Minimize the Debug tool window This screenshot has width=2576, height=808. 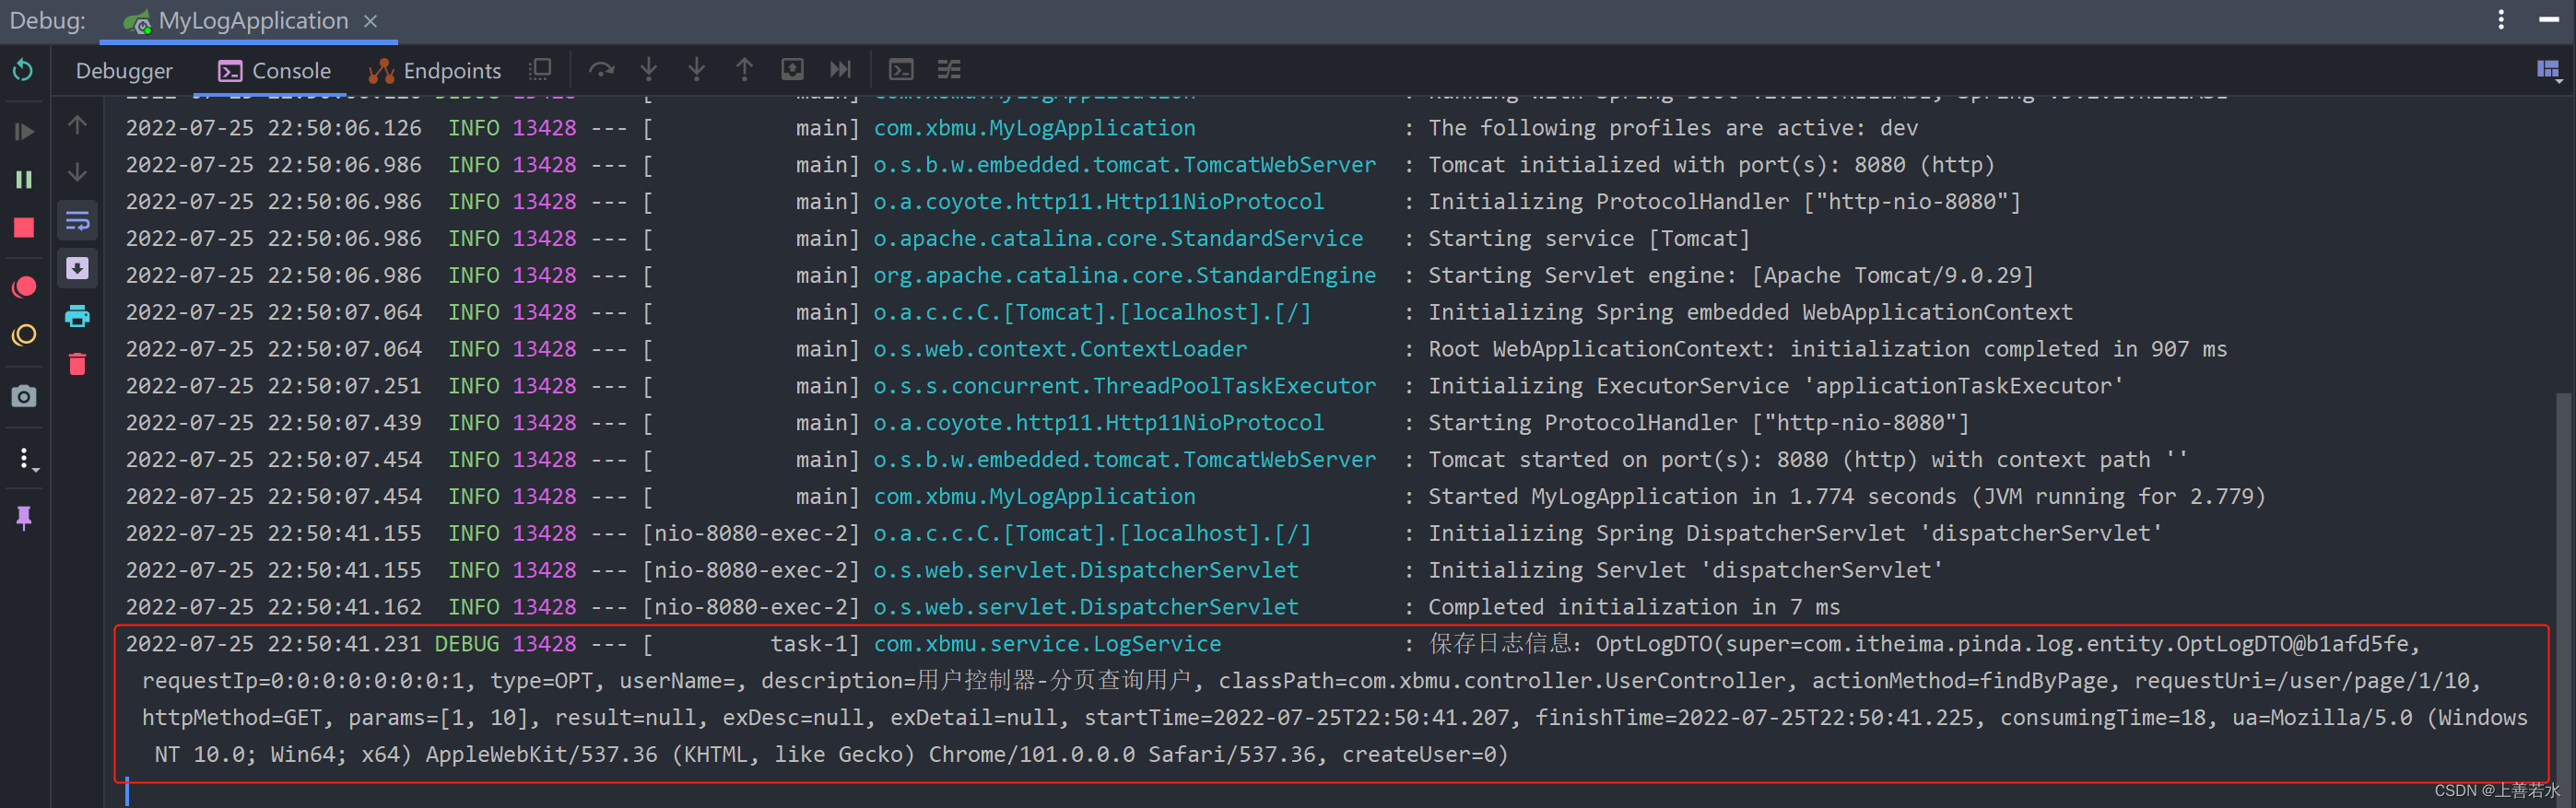click(2549, 20)
